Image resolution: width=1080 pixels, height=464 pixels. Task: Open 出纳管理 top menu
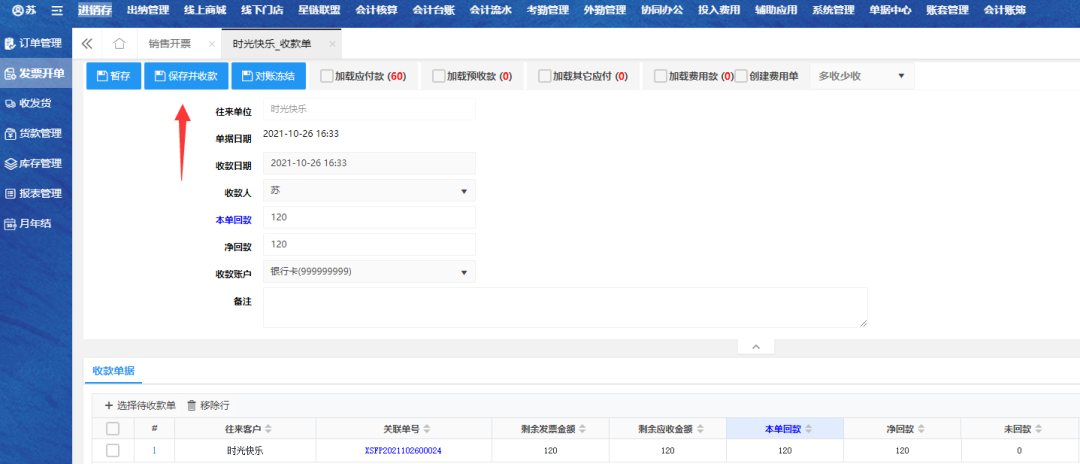point(147,10)
